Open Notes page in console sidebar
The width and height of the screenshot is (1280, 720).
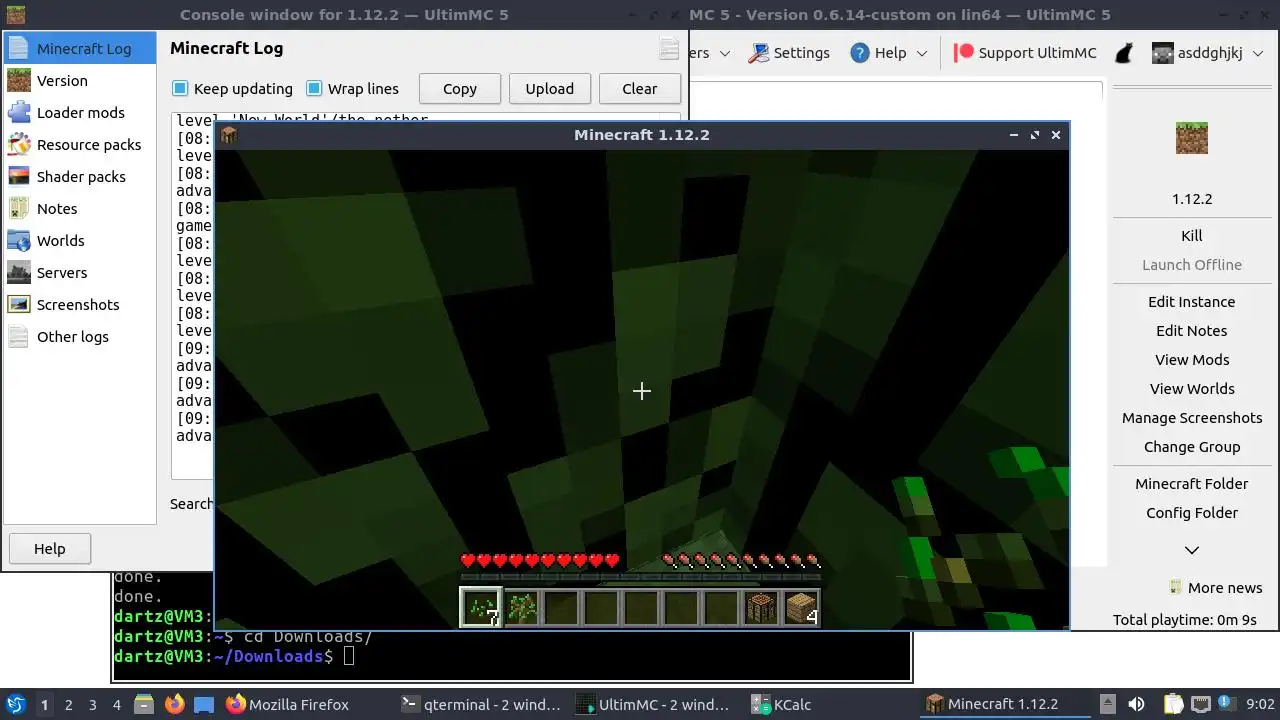pyautogui.click(x=80, y=209)
